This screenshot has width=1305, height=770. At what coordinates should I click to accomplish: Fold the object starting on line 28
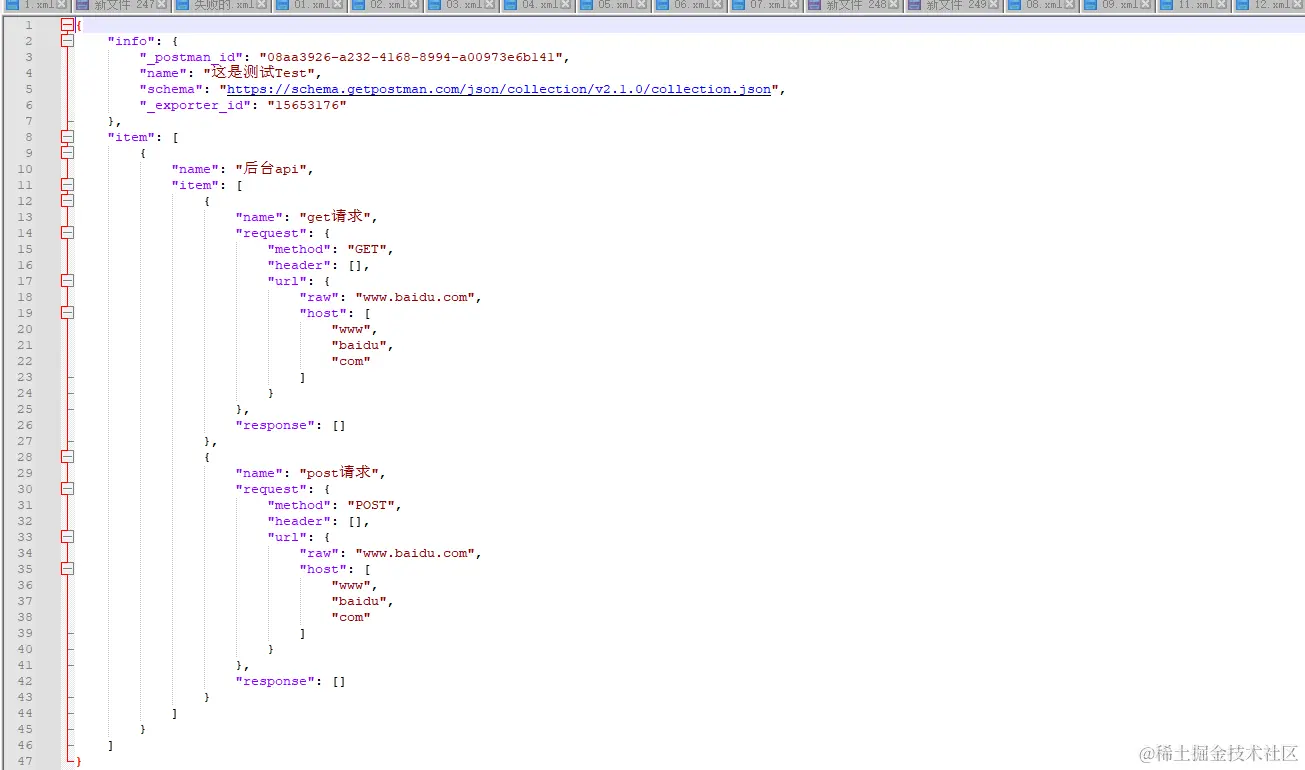tap(67, 457)
